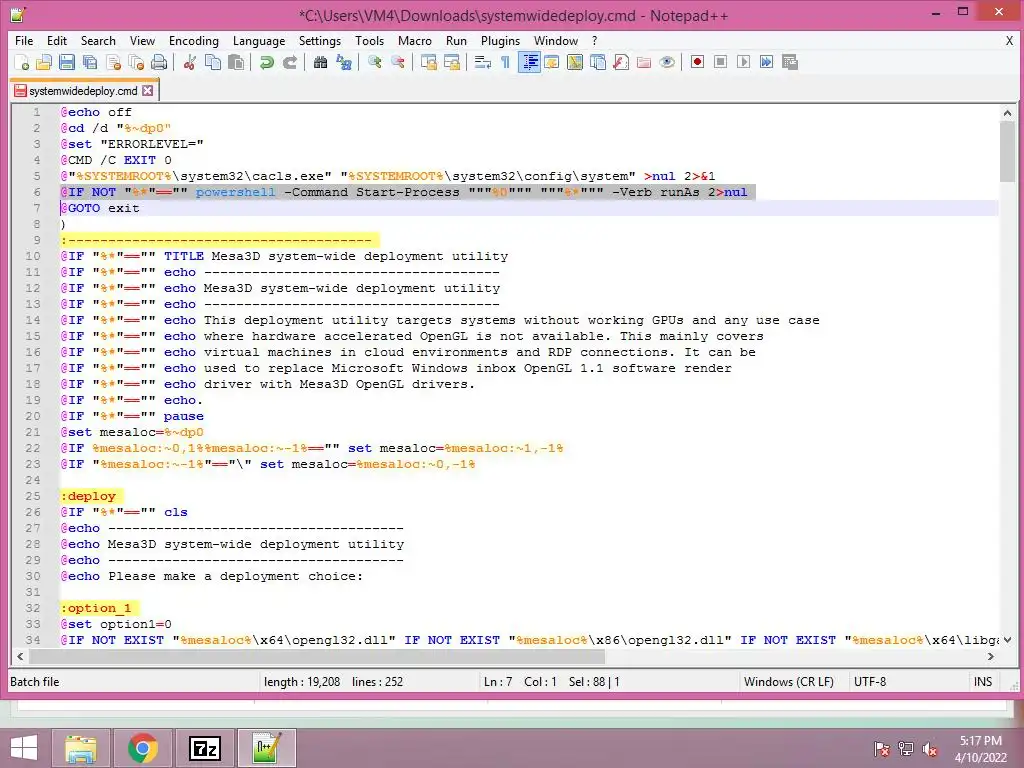Start macro recording with red dot

point(697,62)
